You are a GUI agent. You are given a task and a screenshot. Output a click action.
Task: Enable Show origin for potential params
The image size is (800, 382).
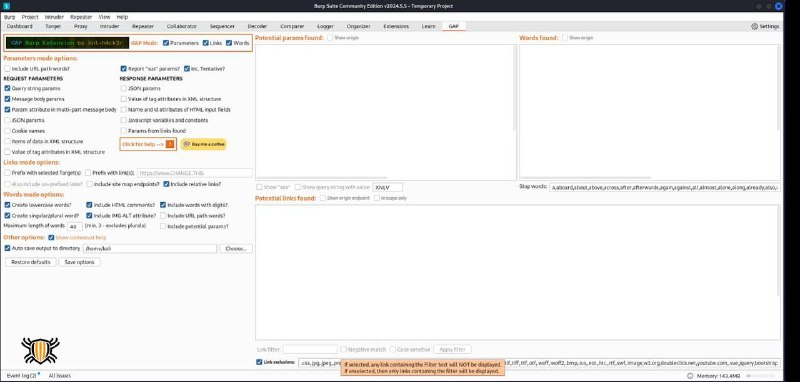[330, 38]
